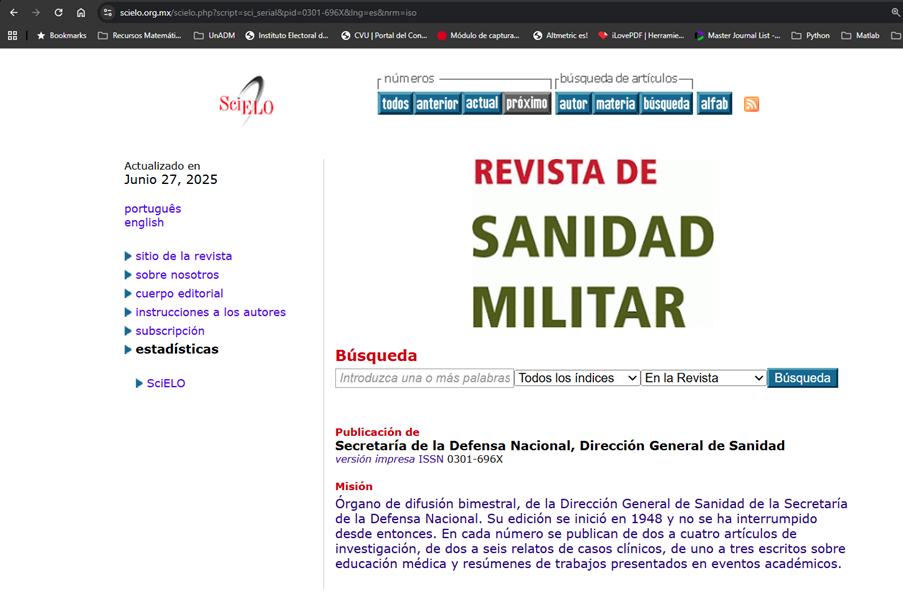Expand the Todos los índices dropdown
Screen dimensions: 903x598
click(577, 378)
